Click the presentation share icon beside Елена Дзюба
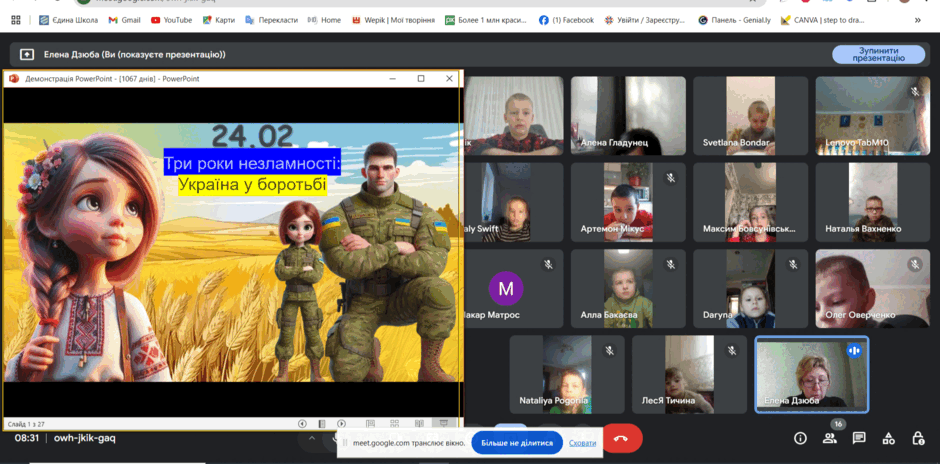The image size is (940, 464). click(x=27, y=55)
